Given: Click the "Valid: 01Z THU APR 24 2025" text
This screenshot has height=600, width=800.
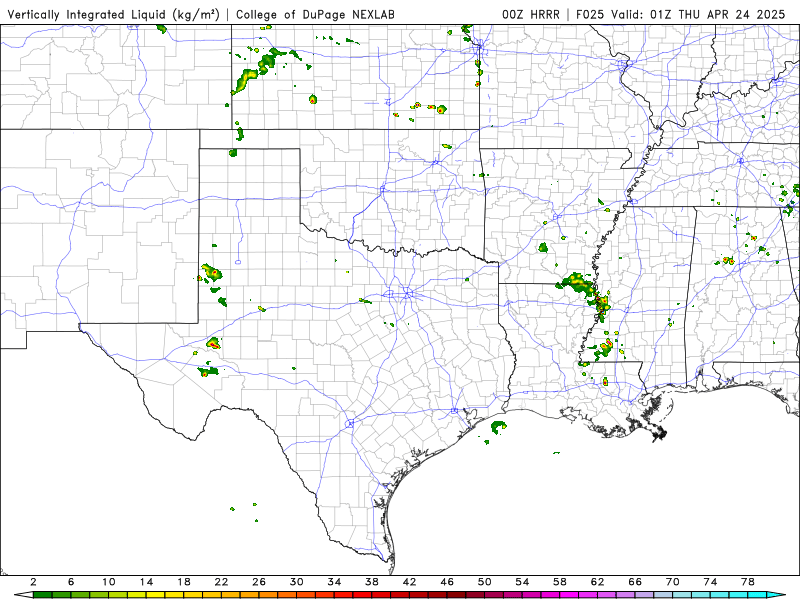Looking at the screenshot, I should 698,14.
